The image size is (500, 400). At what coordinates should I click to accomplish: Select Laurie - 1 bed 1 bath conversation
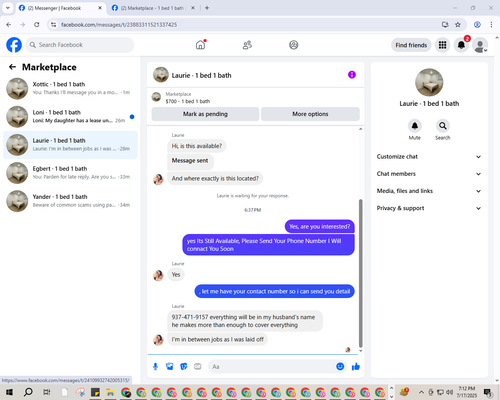tap(70, 145)
